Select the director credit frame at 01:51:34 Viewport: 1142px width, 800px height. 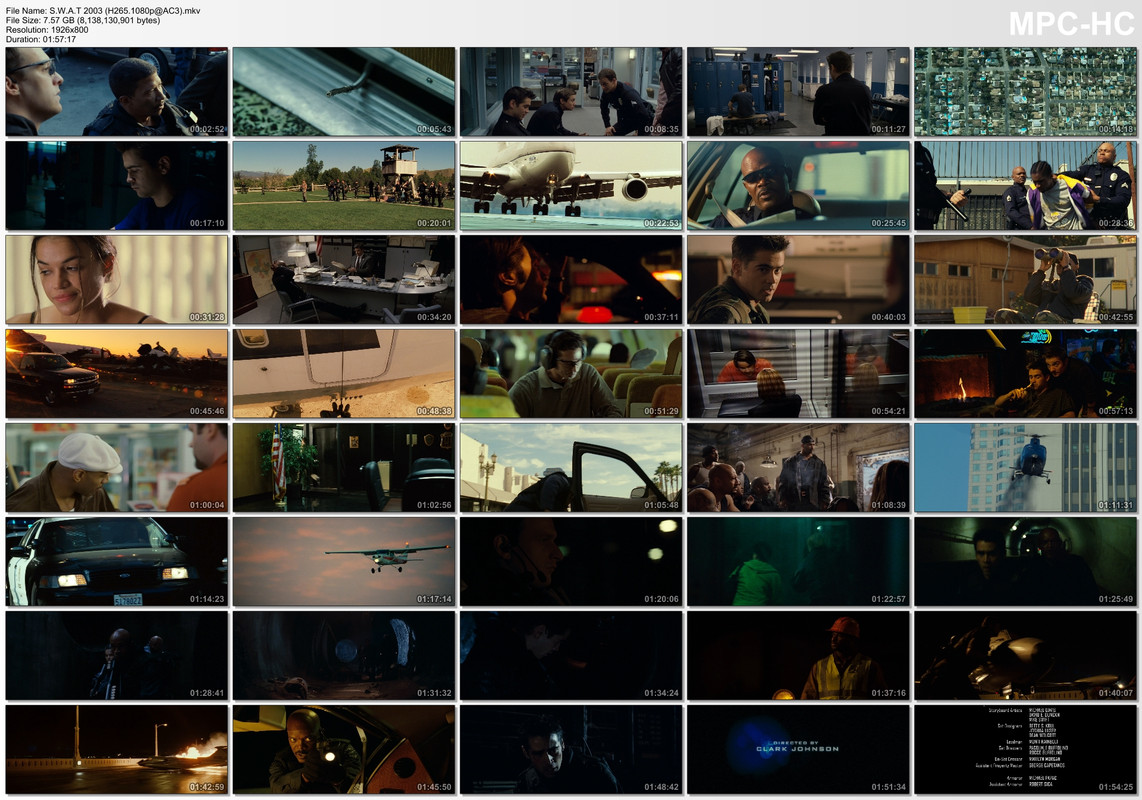click(x=798, y=750)
